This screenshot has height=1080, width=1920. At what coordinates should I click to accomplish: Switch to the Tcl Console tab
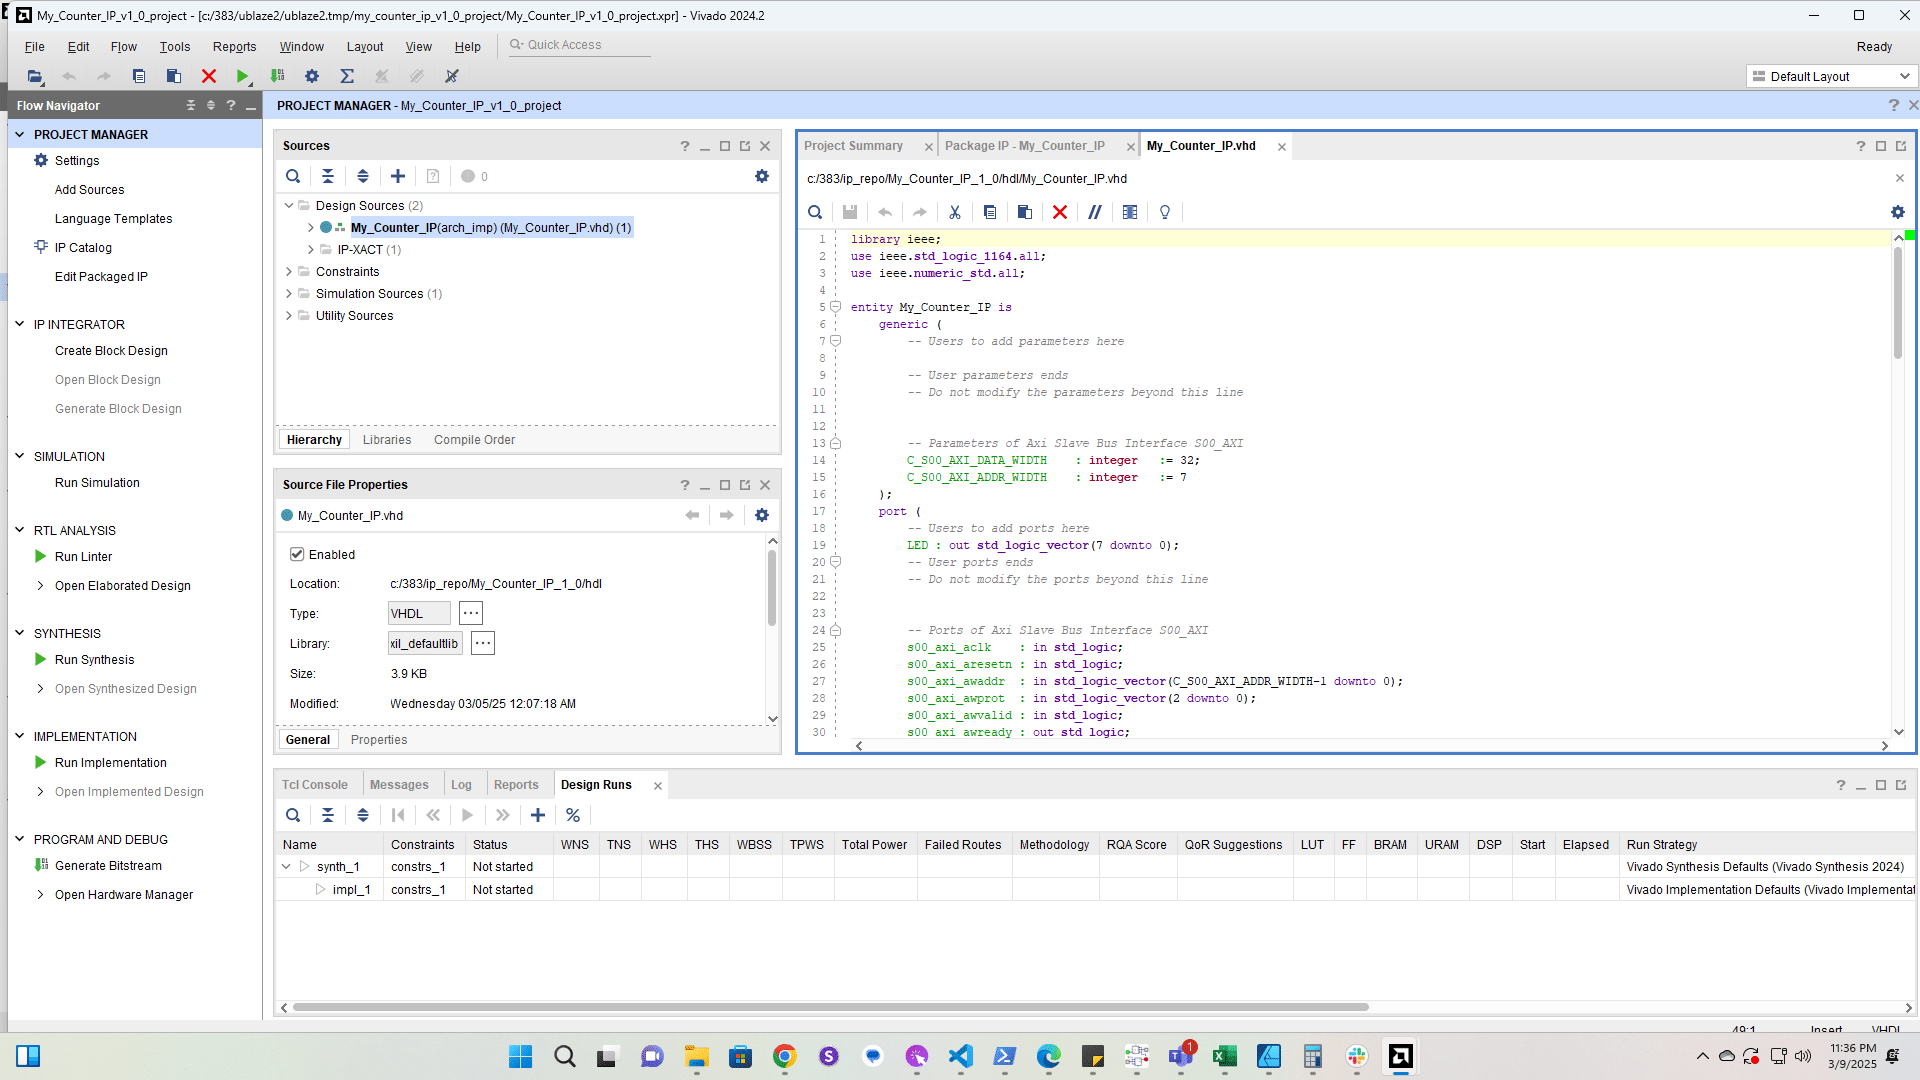pos(314,785)
